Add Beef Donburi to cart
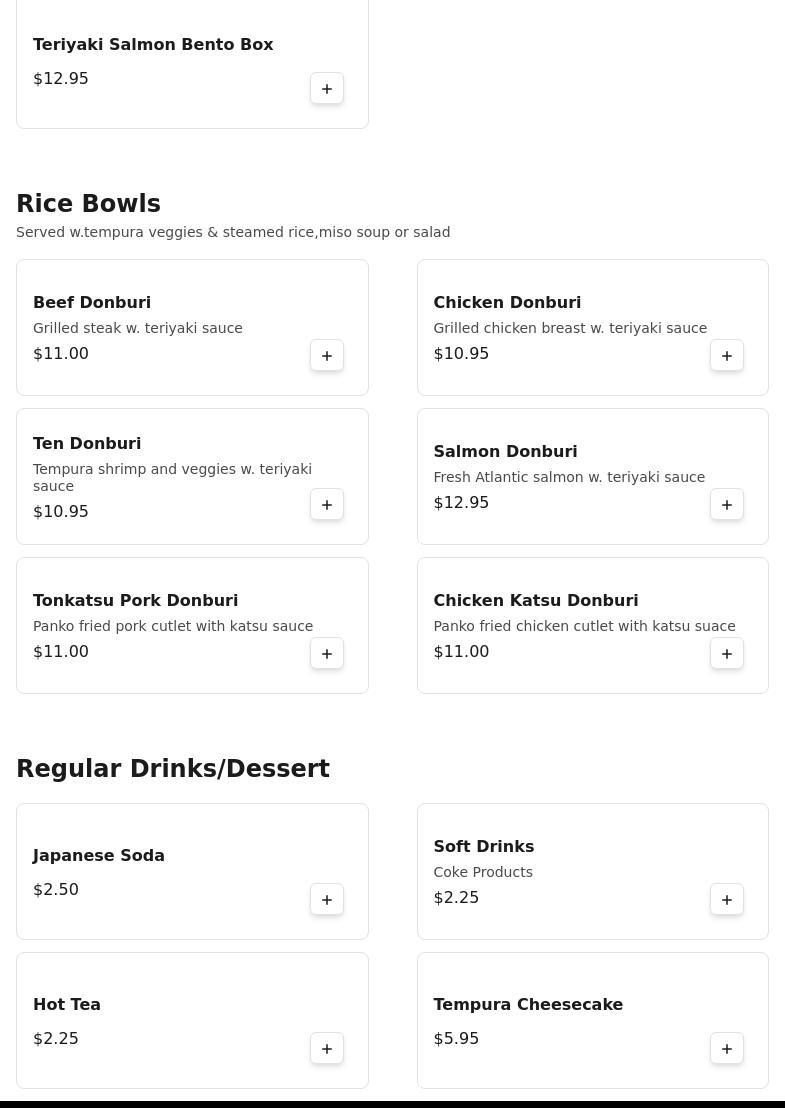 tap(327, 356)
